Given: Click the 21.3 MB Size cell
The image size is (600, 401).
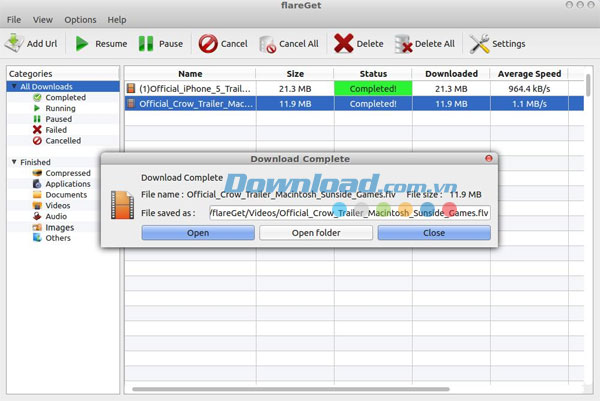Looking at the screenshot, I should click(295, 89).
